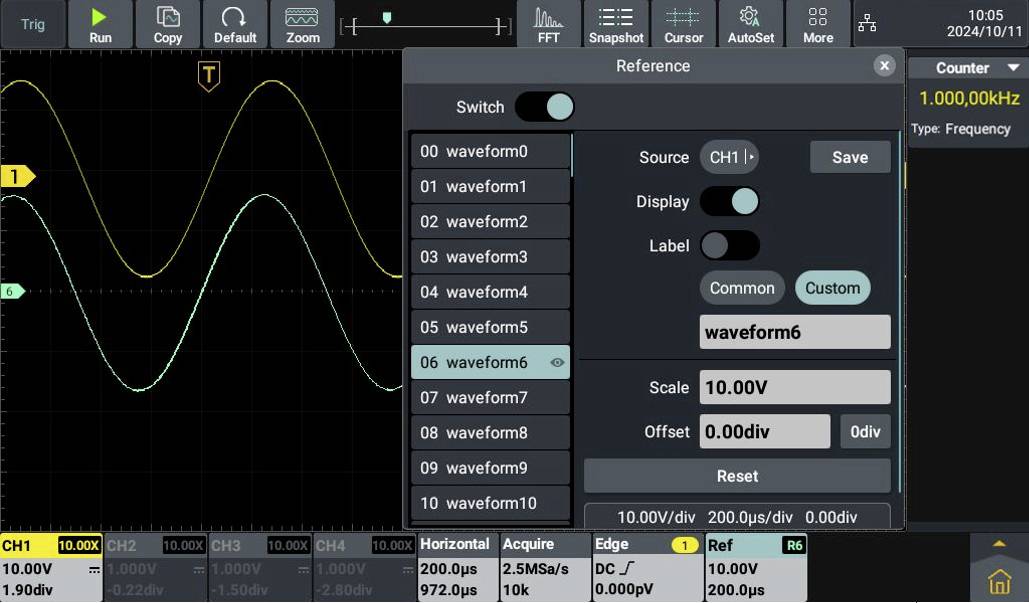1029x603 pixels.
Task: Run AutoSet using its toolbar icon
Action: [x=751, y=23]
